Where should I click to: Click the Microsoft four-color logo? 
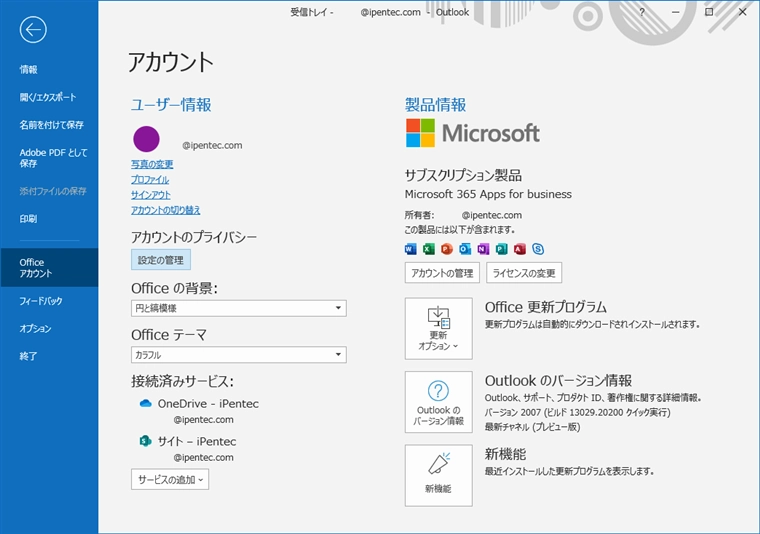420,133
